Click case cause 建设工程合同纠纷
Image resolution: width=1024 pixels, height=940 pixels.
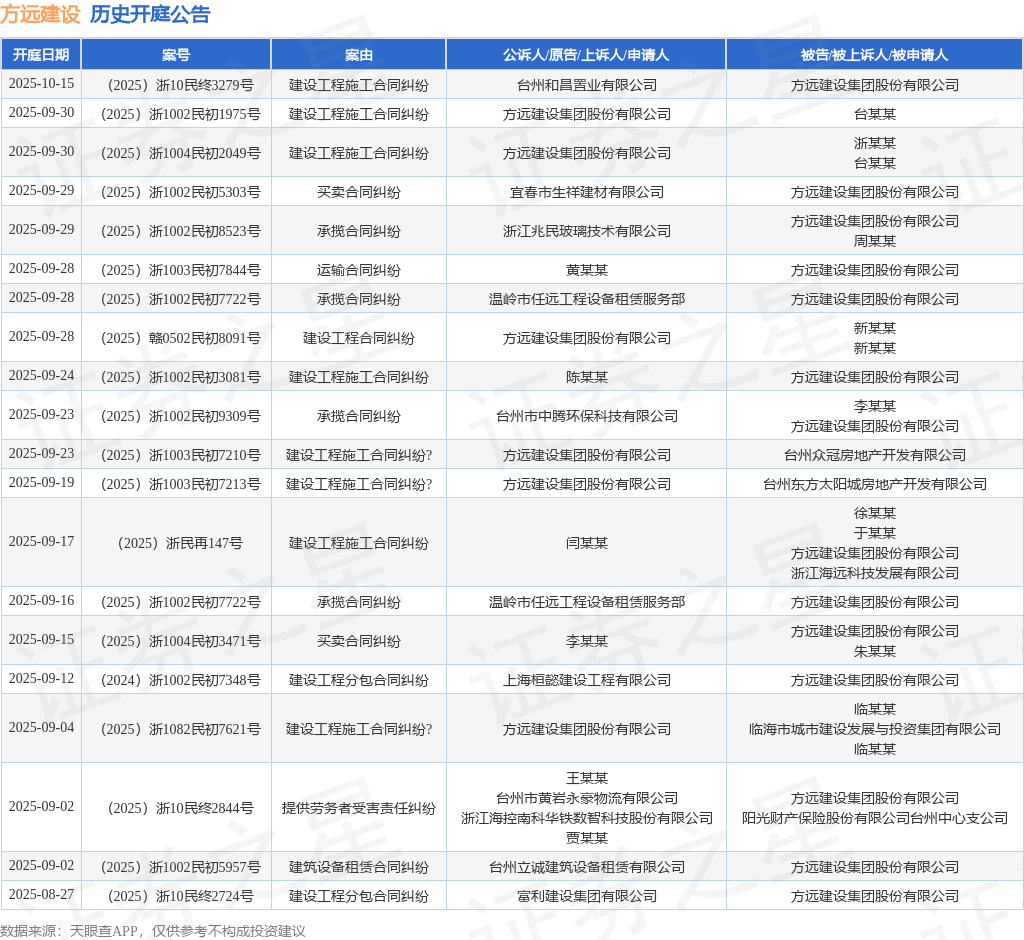coord(359,338)
